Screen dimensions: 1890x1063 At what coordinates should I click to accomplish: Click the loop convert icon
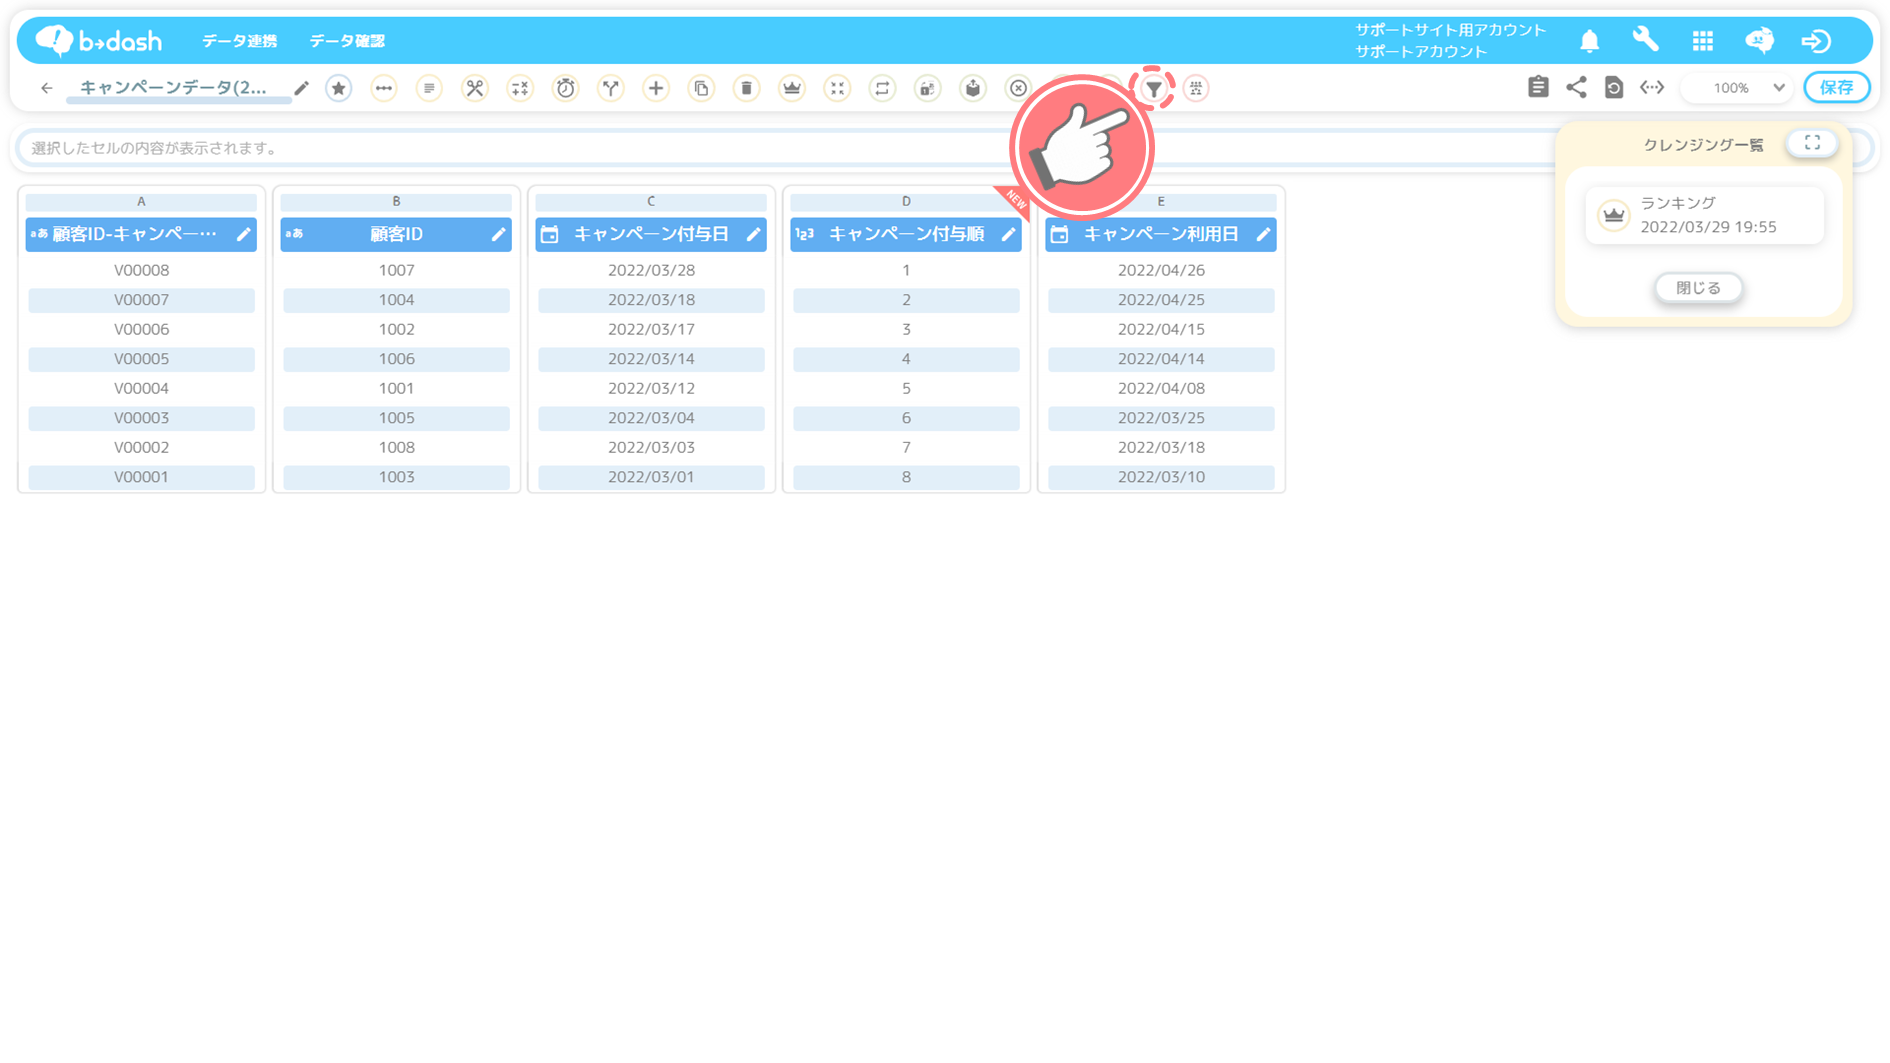(x=882, y=88)
